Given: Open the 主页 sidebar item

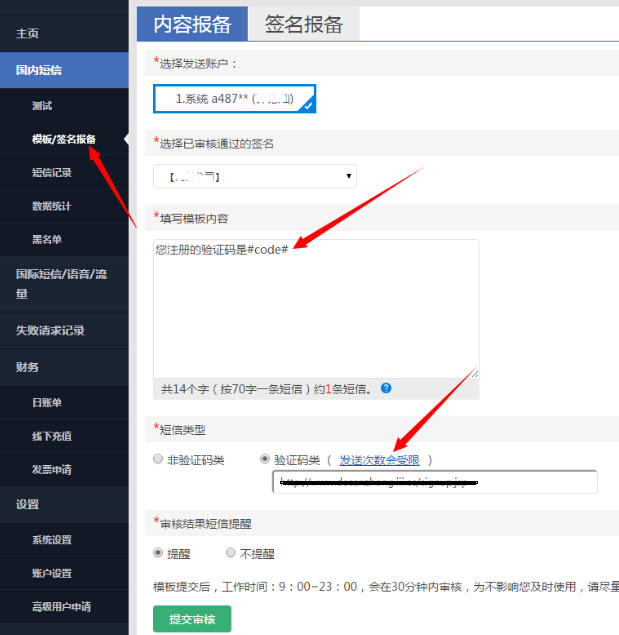Looking at the screenshot, I should [x=28, y=33].
